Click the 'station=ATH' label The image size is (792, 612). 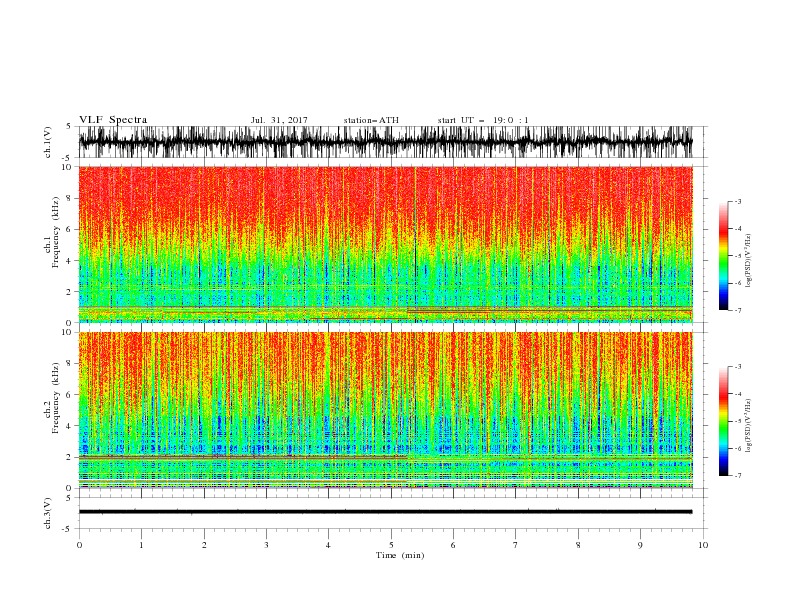371,120
